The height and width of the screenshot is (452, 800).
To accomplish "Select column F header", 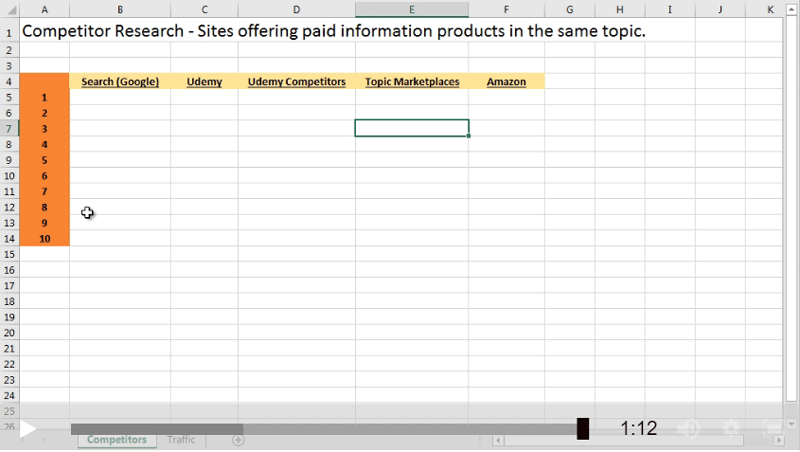I will point(506,9).
